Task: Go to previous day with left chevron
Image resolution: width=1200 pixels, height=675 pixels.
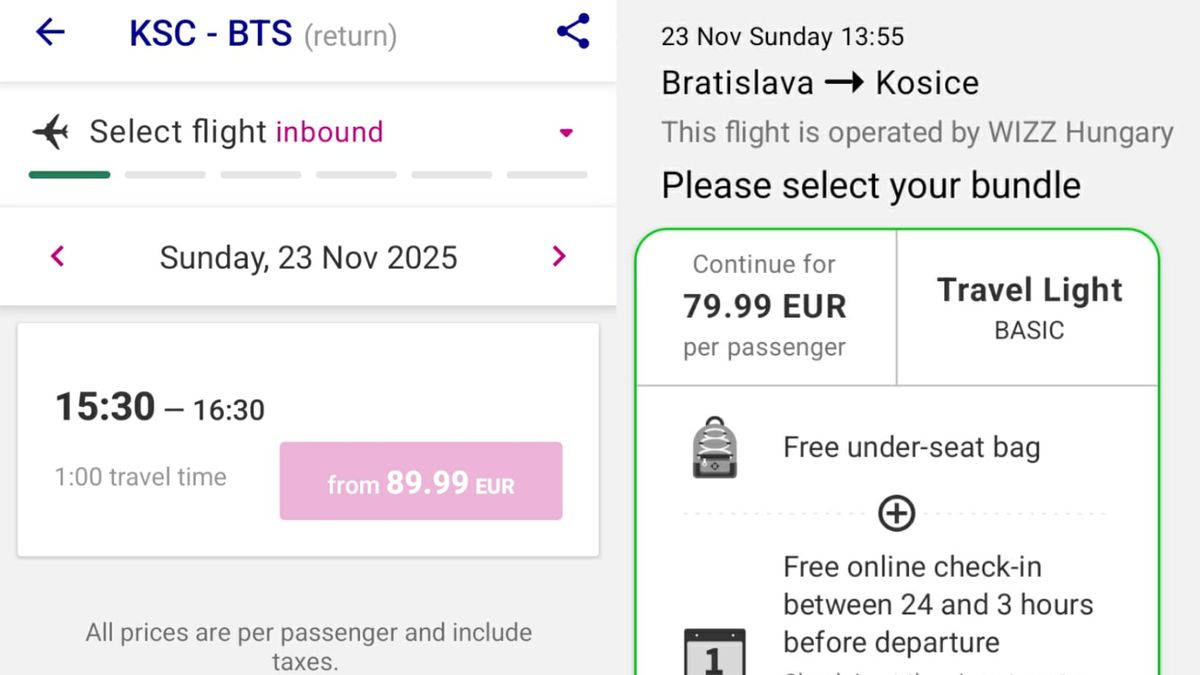Action: coord(58,257)
